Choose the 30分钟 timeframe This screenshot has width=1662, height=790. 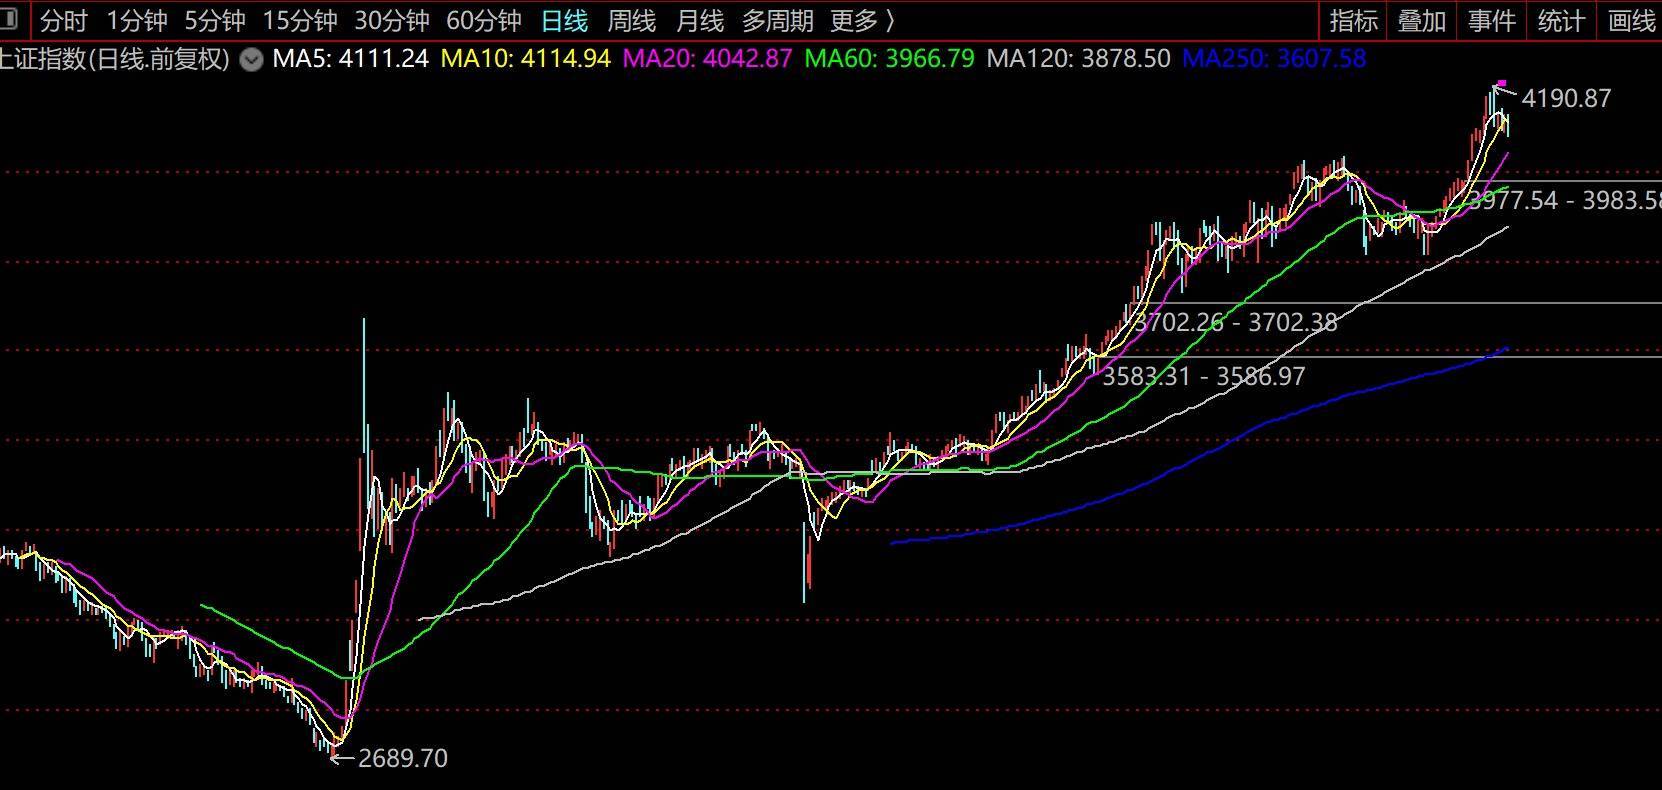392,20
